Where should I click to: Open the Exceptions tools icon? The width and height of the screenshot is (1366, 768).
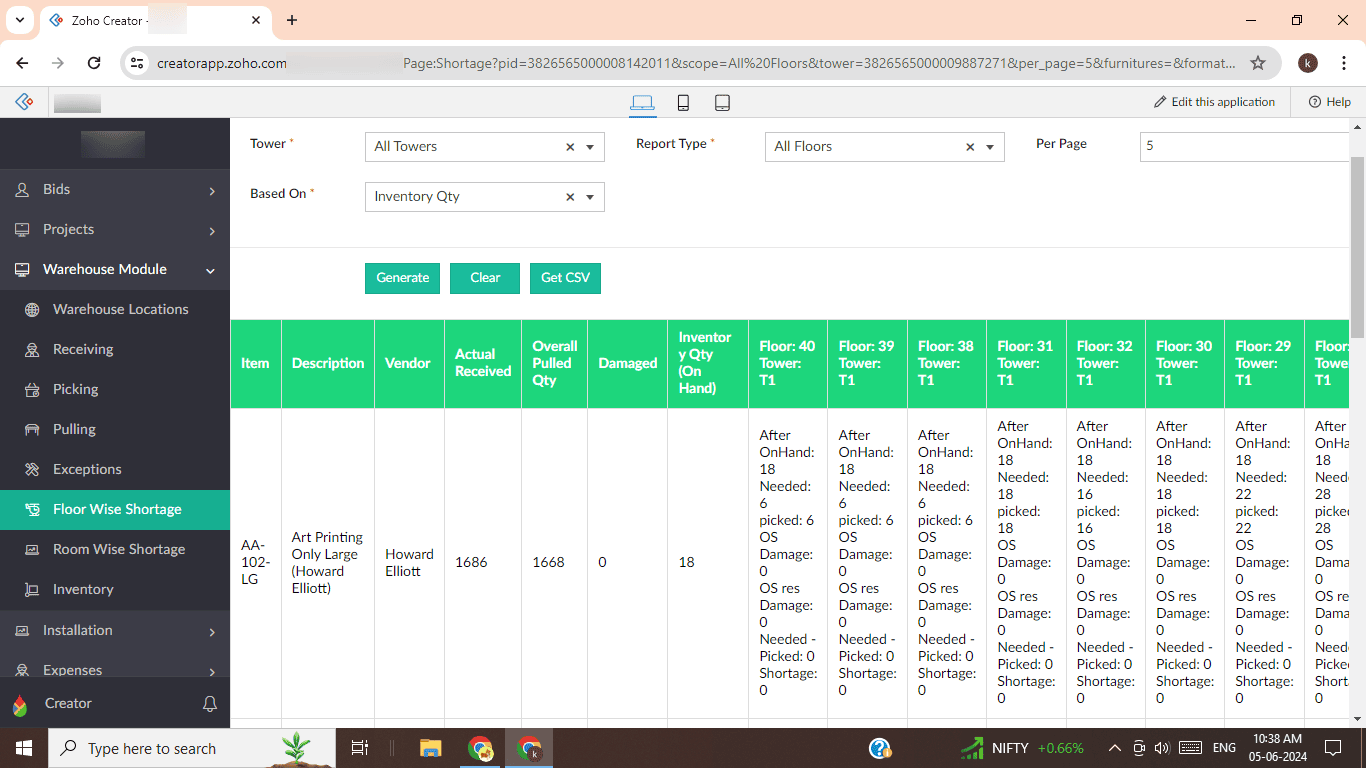point(33,469)
